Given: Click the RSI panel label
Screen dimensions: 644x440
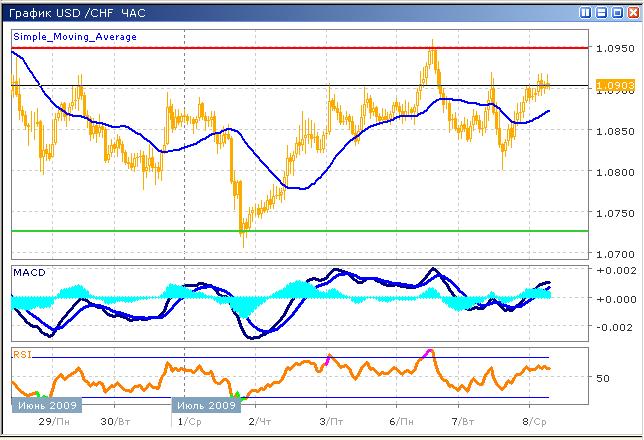Looking at the screenshot, I should [23, 353].
